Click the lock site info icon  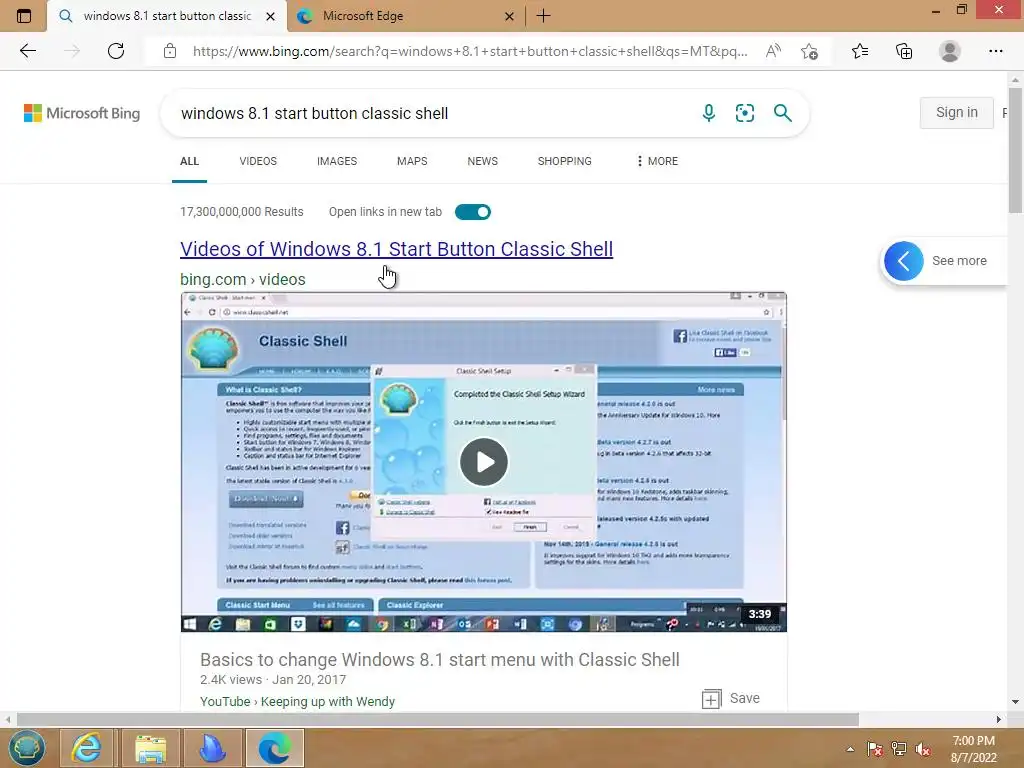pyautogui.click(x=170, y=51)
